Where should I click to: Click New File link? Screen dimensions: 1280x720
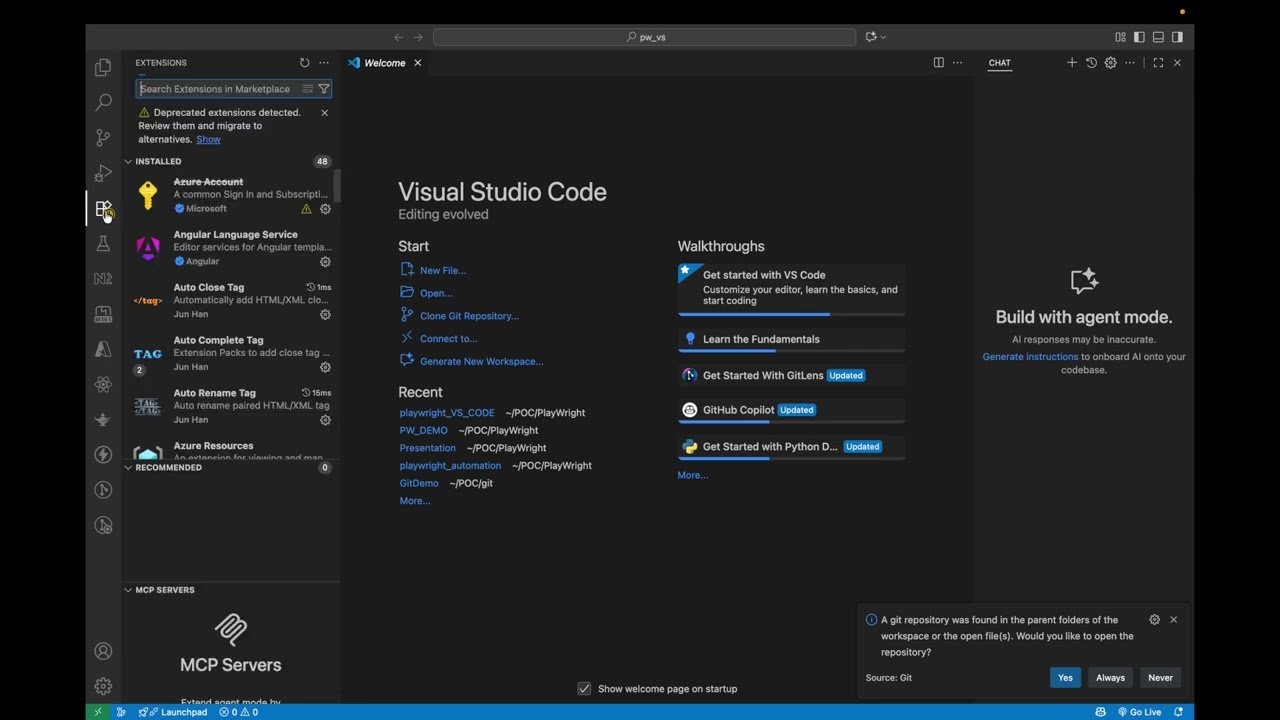pyautogui.click(x=443, y=270)
